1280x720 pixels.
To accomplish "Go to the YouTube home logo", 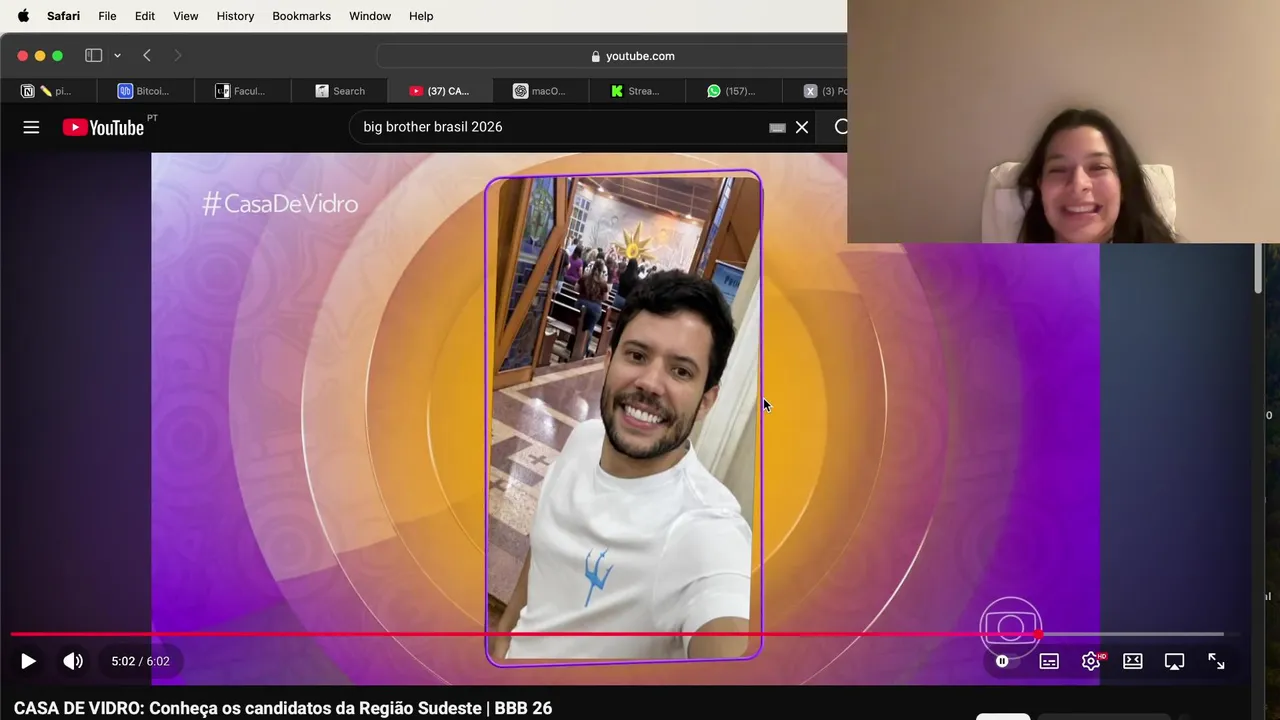I will (103, 127).
